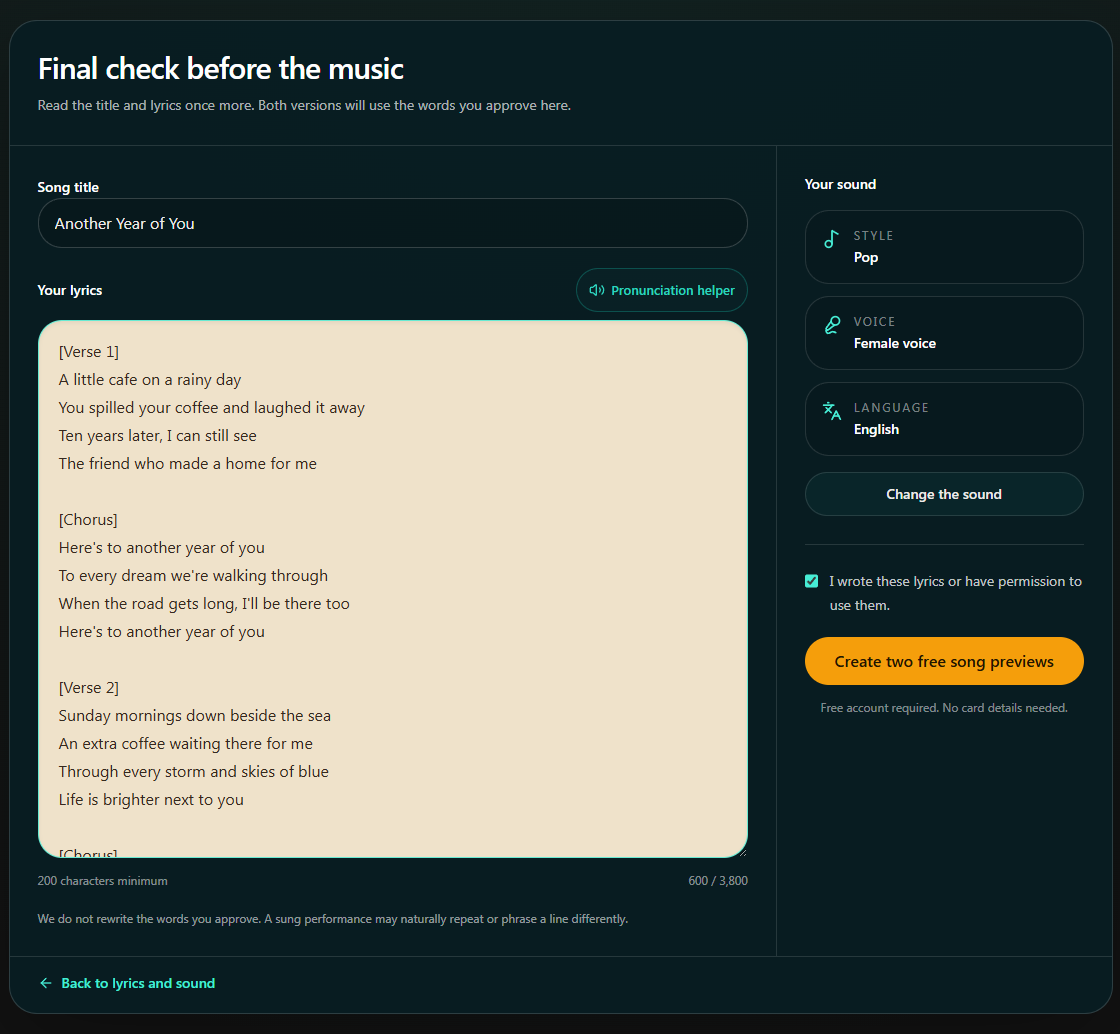Click the 'Your sound' heading
Viewport: 1120px width, 1034px height.
point(840,184)
